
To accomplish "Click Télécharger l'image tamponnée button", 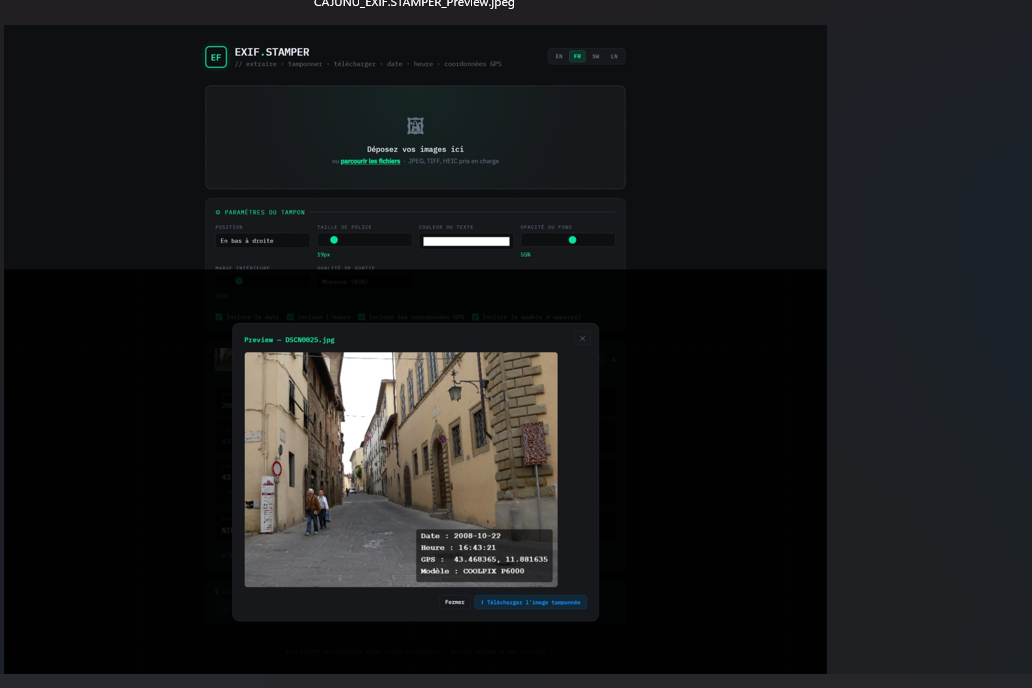I will (x=530, y=602).
